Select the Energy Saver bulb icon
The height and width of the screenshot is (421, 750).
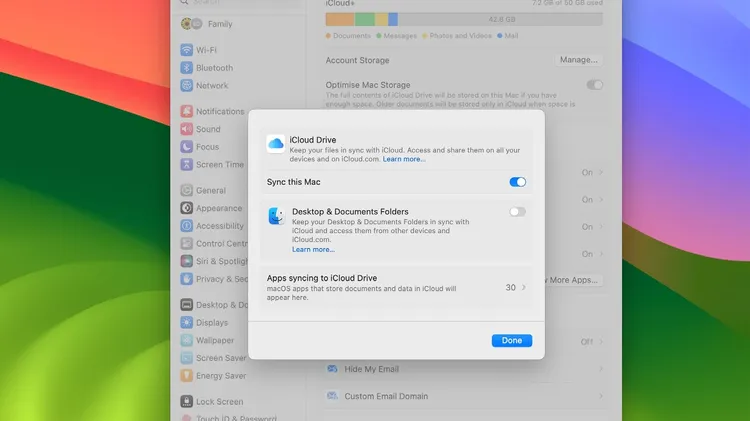coord(187,375)
